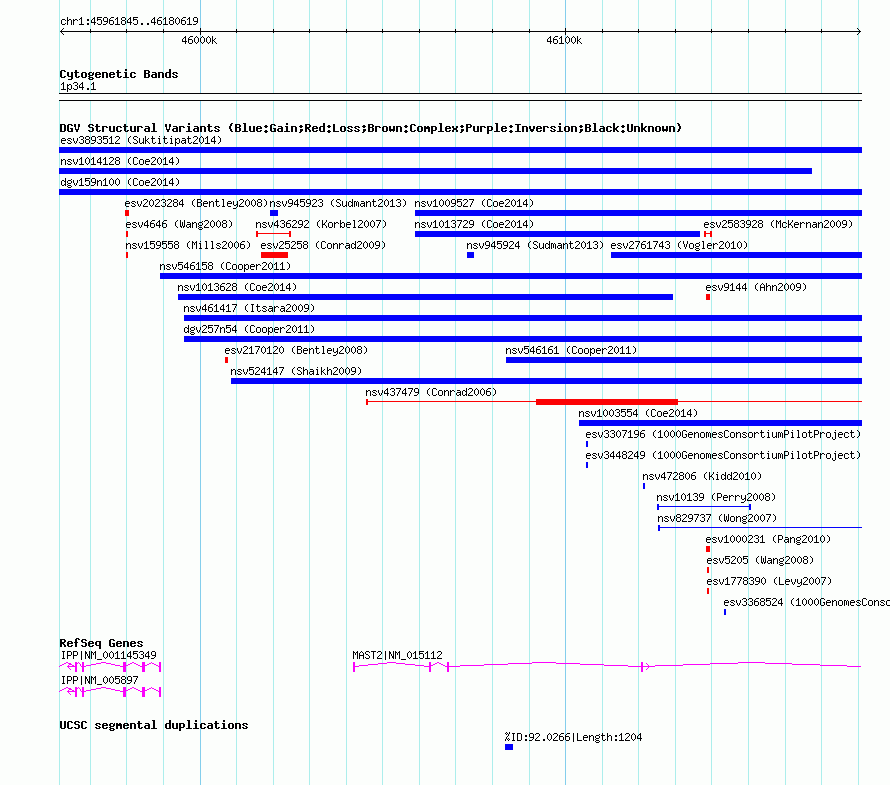Select the nsv1003554 (Coe2014) label
The image size is (890, 785).
tap(639, 413)
